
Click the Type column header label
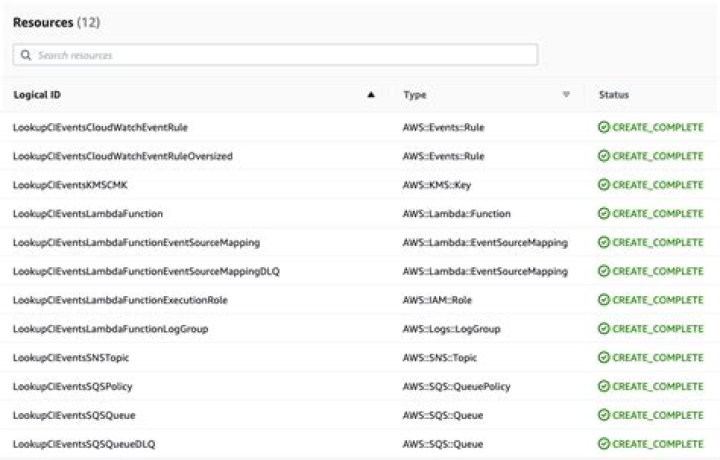click(x=415, y=95)
